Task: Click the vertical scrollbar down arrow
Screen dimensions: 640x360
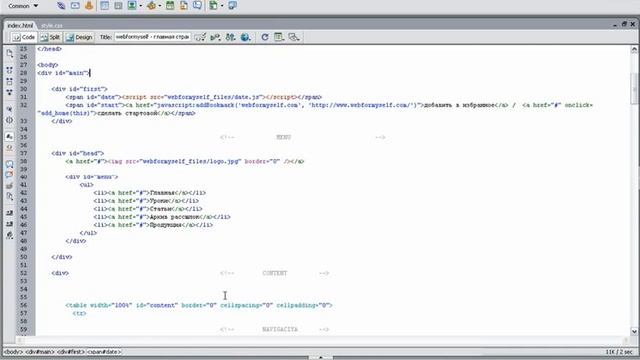Action: click(x=634, y=331)
